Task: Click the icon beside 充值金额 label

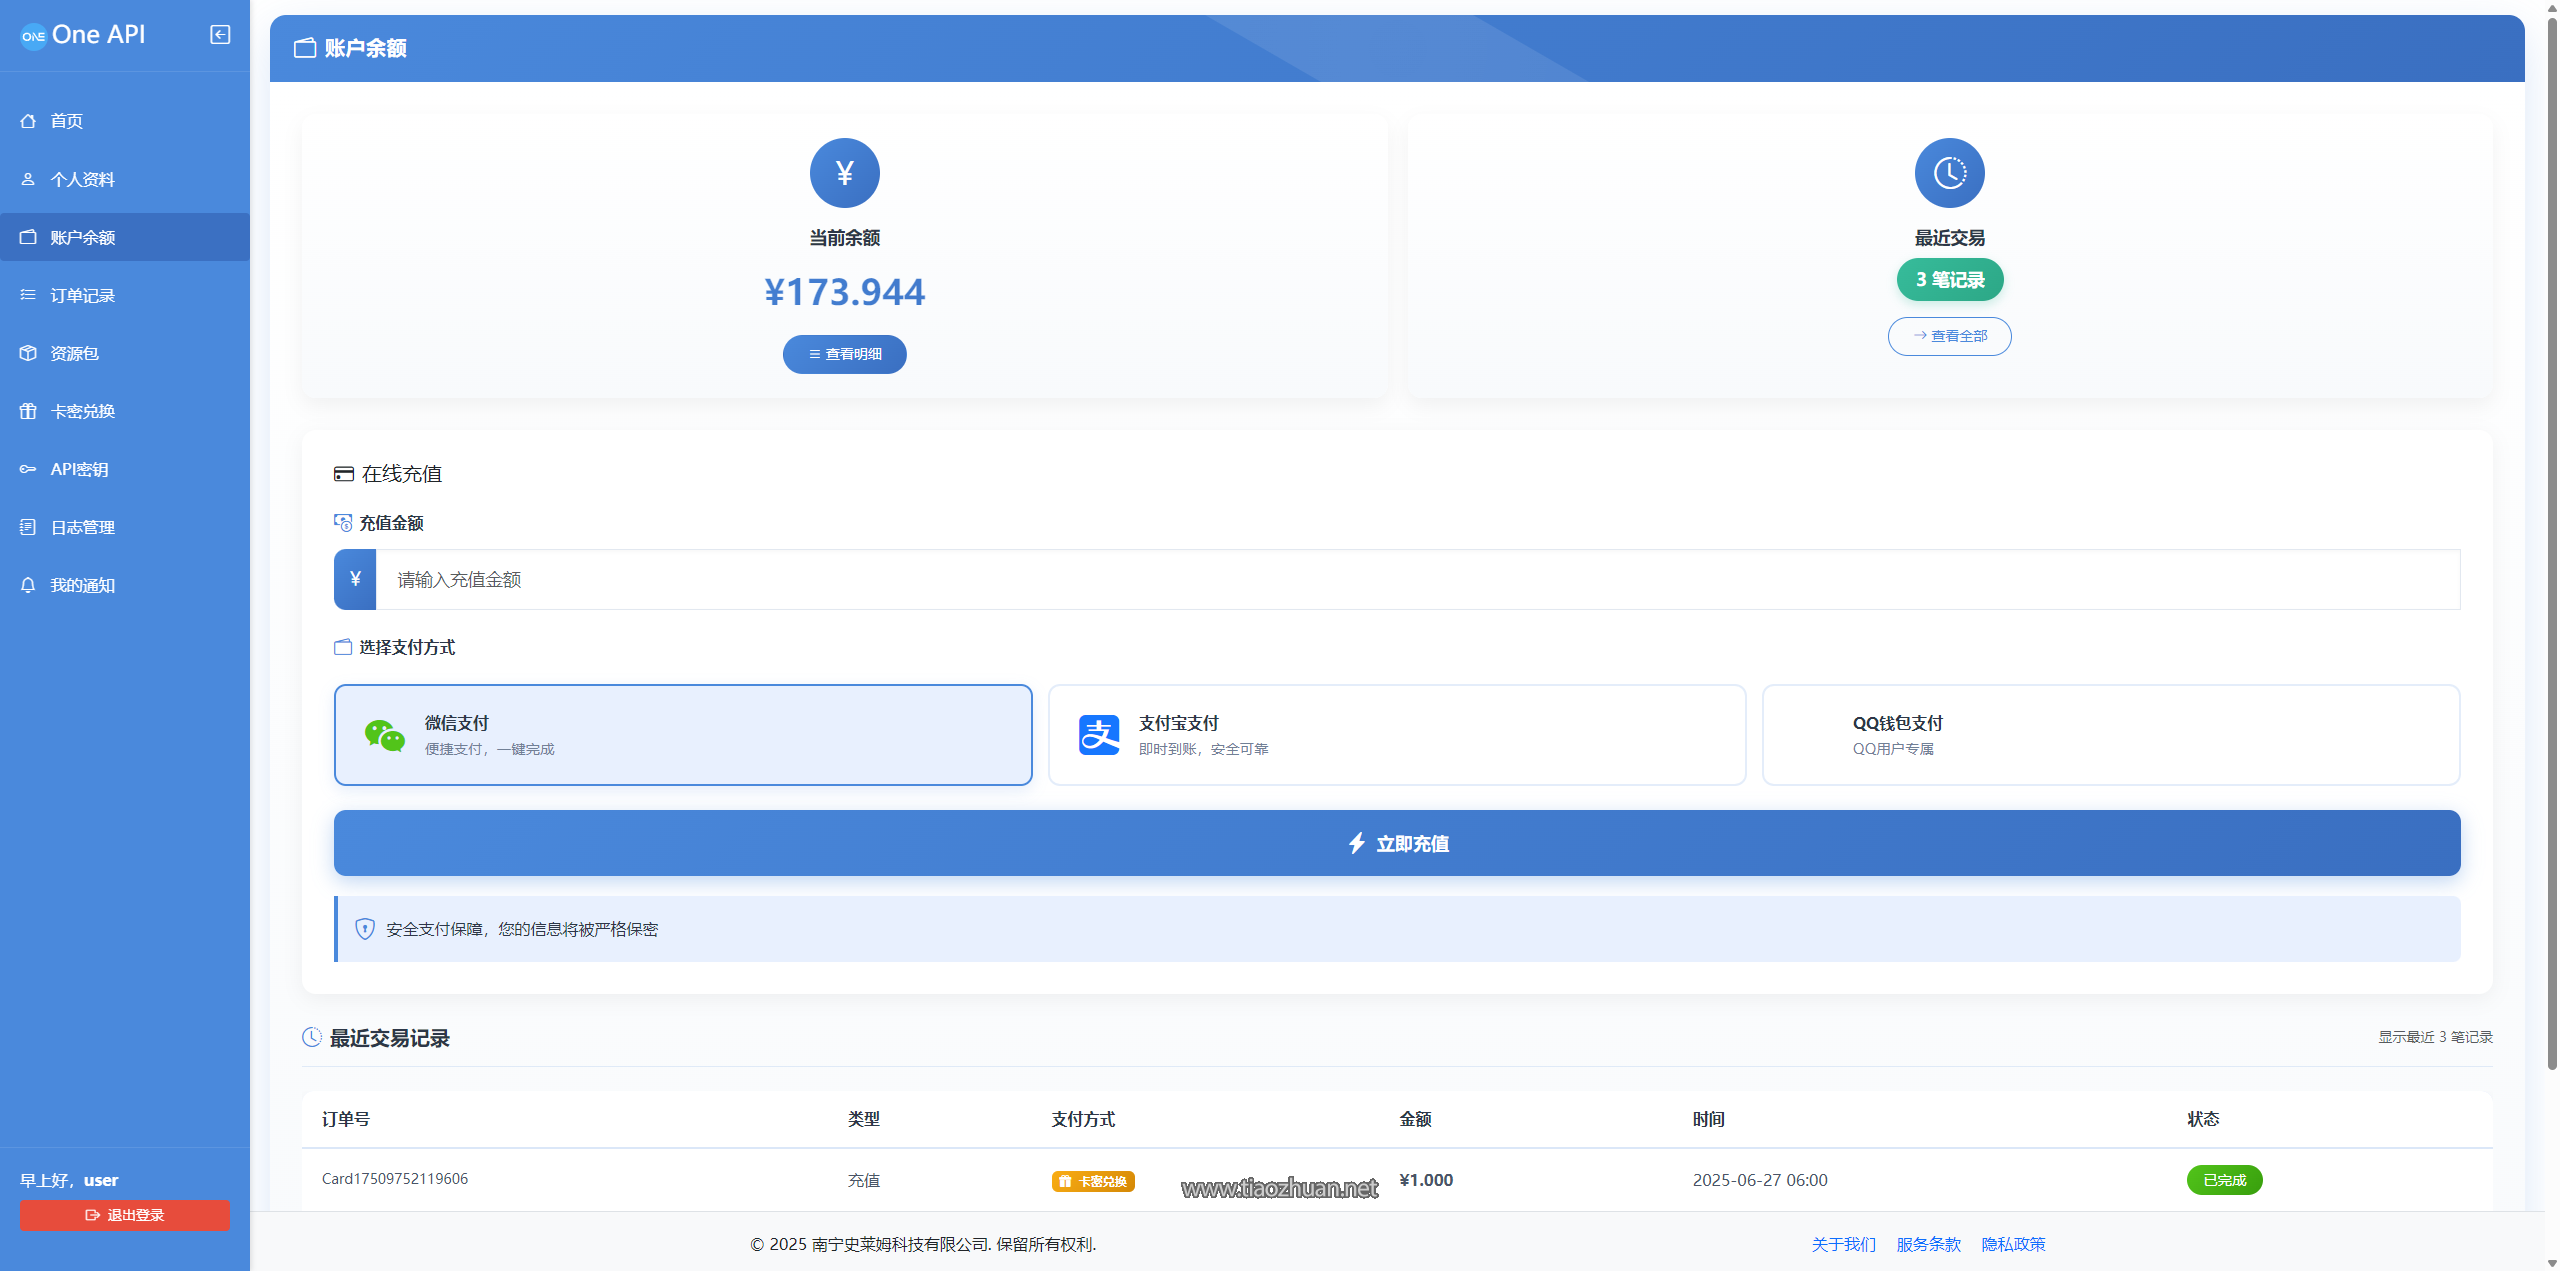Action: [343, 523]
